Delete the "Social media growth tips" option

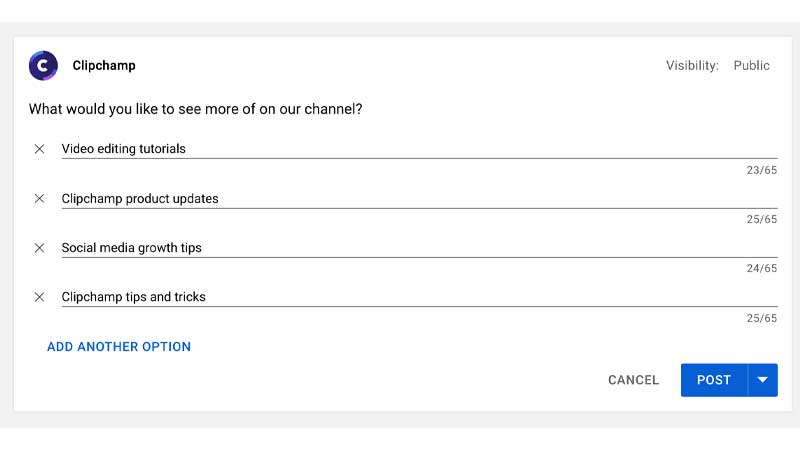39,248
